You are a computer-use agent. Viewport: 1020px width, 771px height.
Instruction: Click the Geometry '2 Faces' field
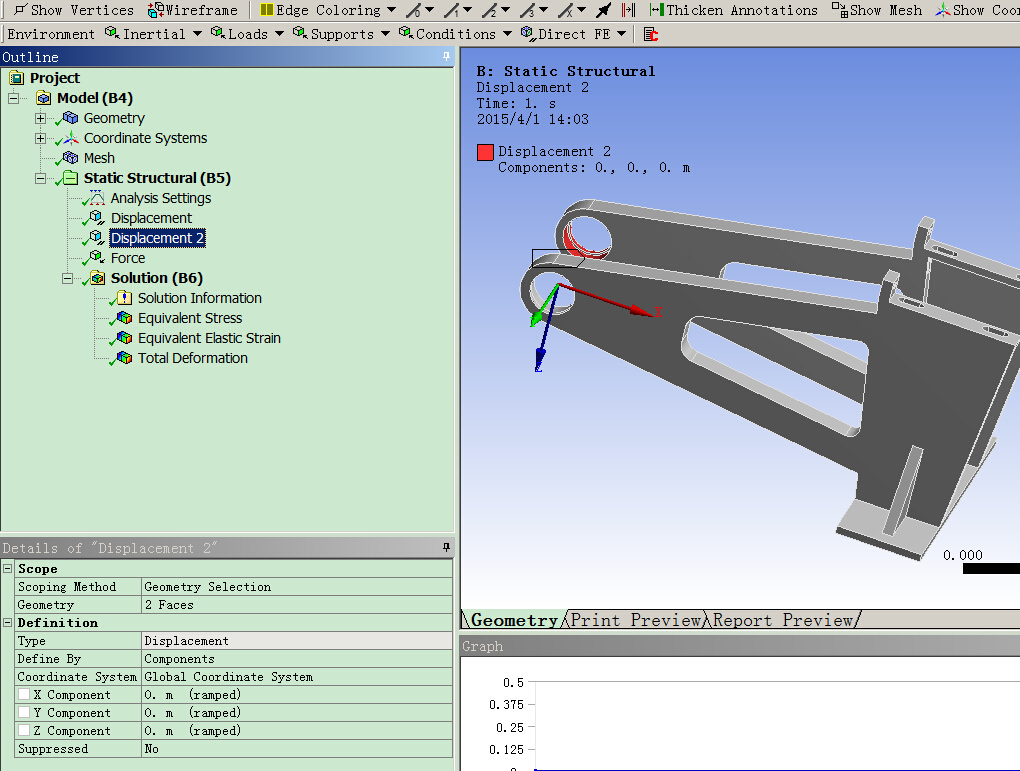click(x=297, y=605)
